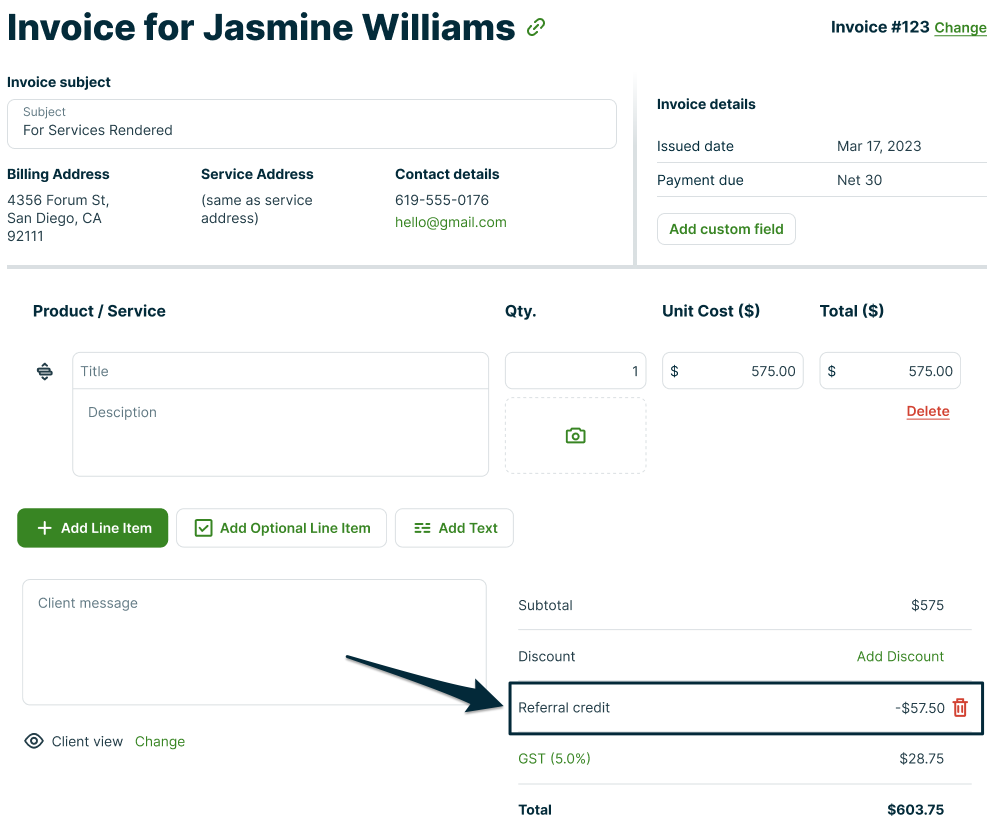The image size is (1002, 829).
Task: Click the red trash icon for Referral credit
Action: [960, 708]
